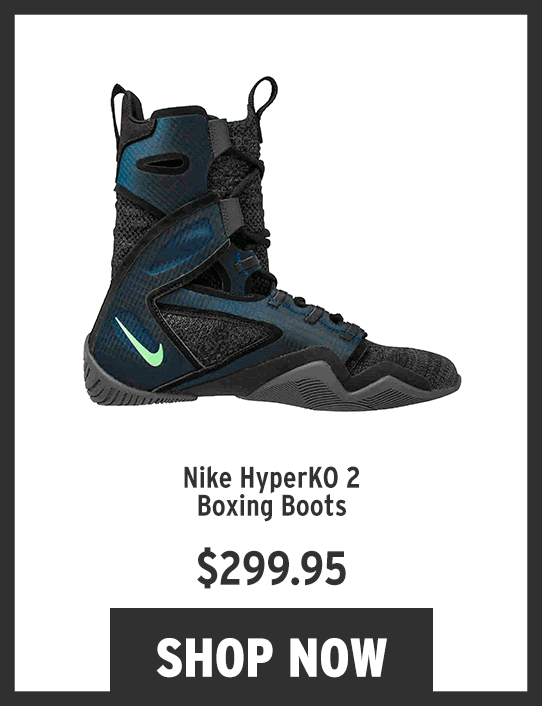Click the word SHOP on the button
This screenshot has height=706, width=542.
coord(213,657)
